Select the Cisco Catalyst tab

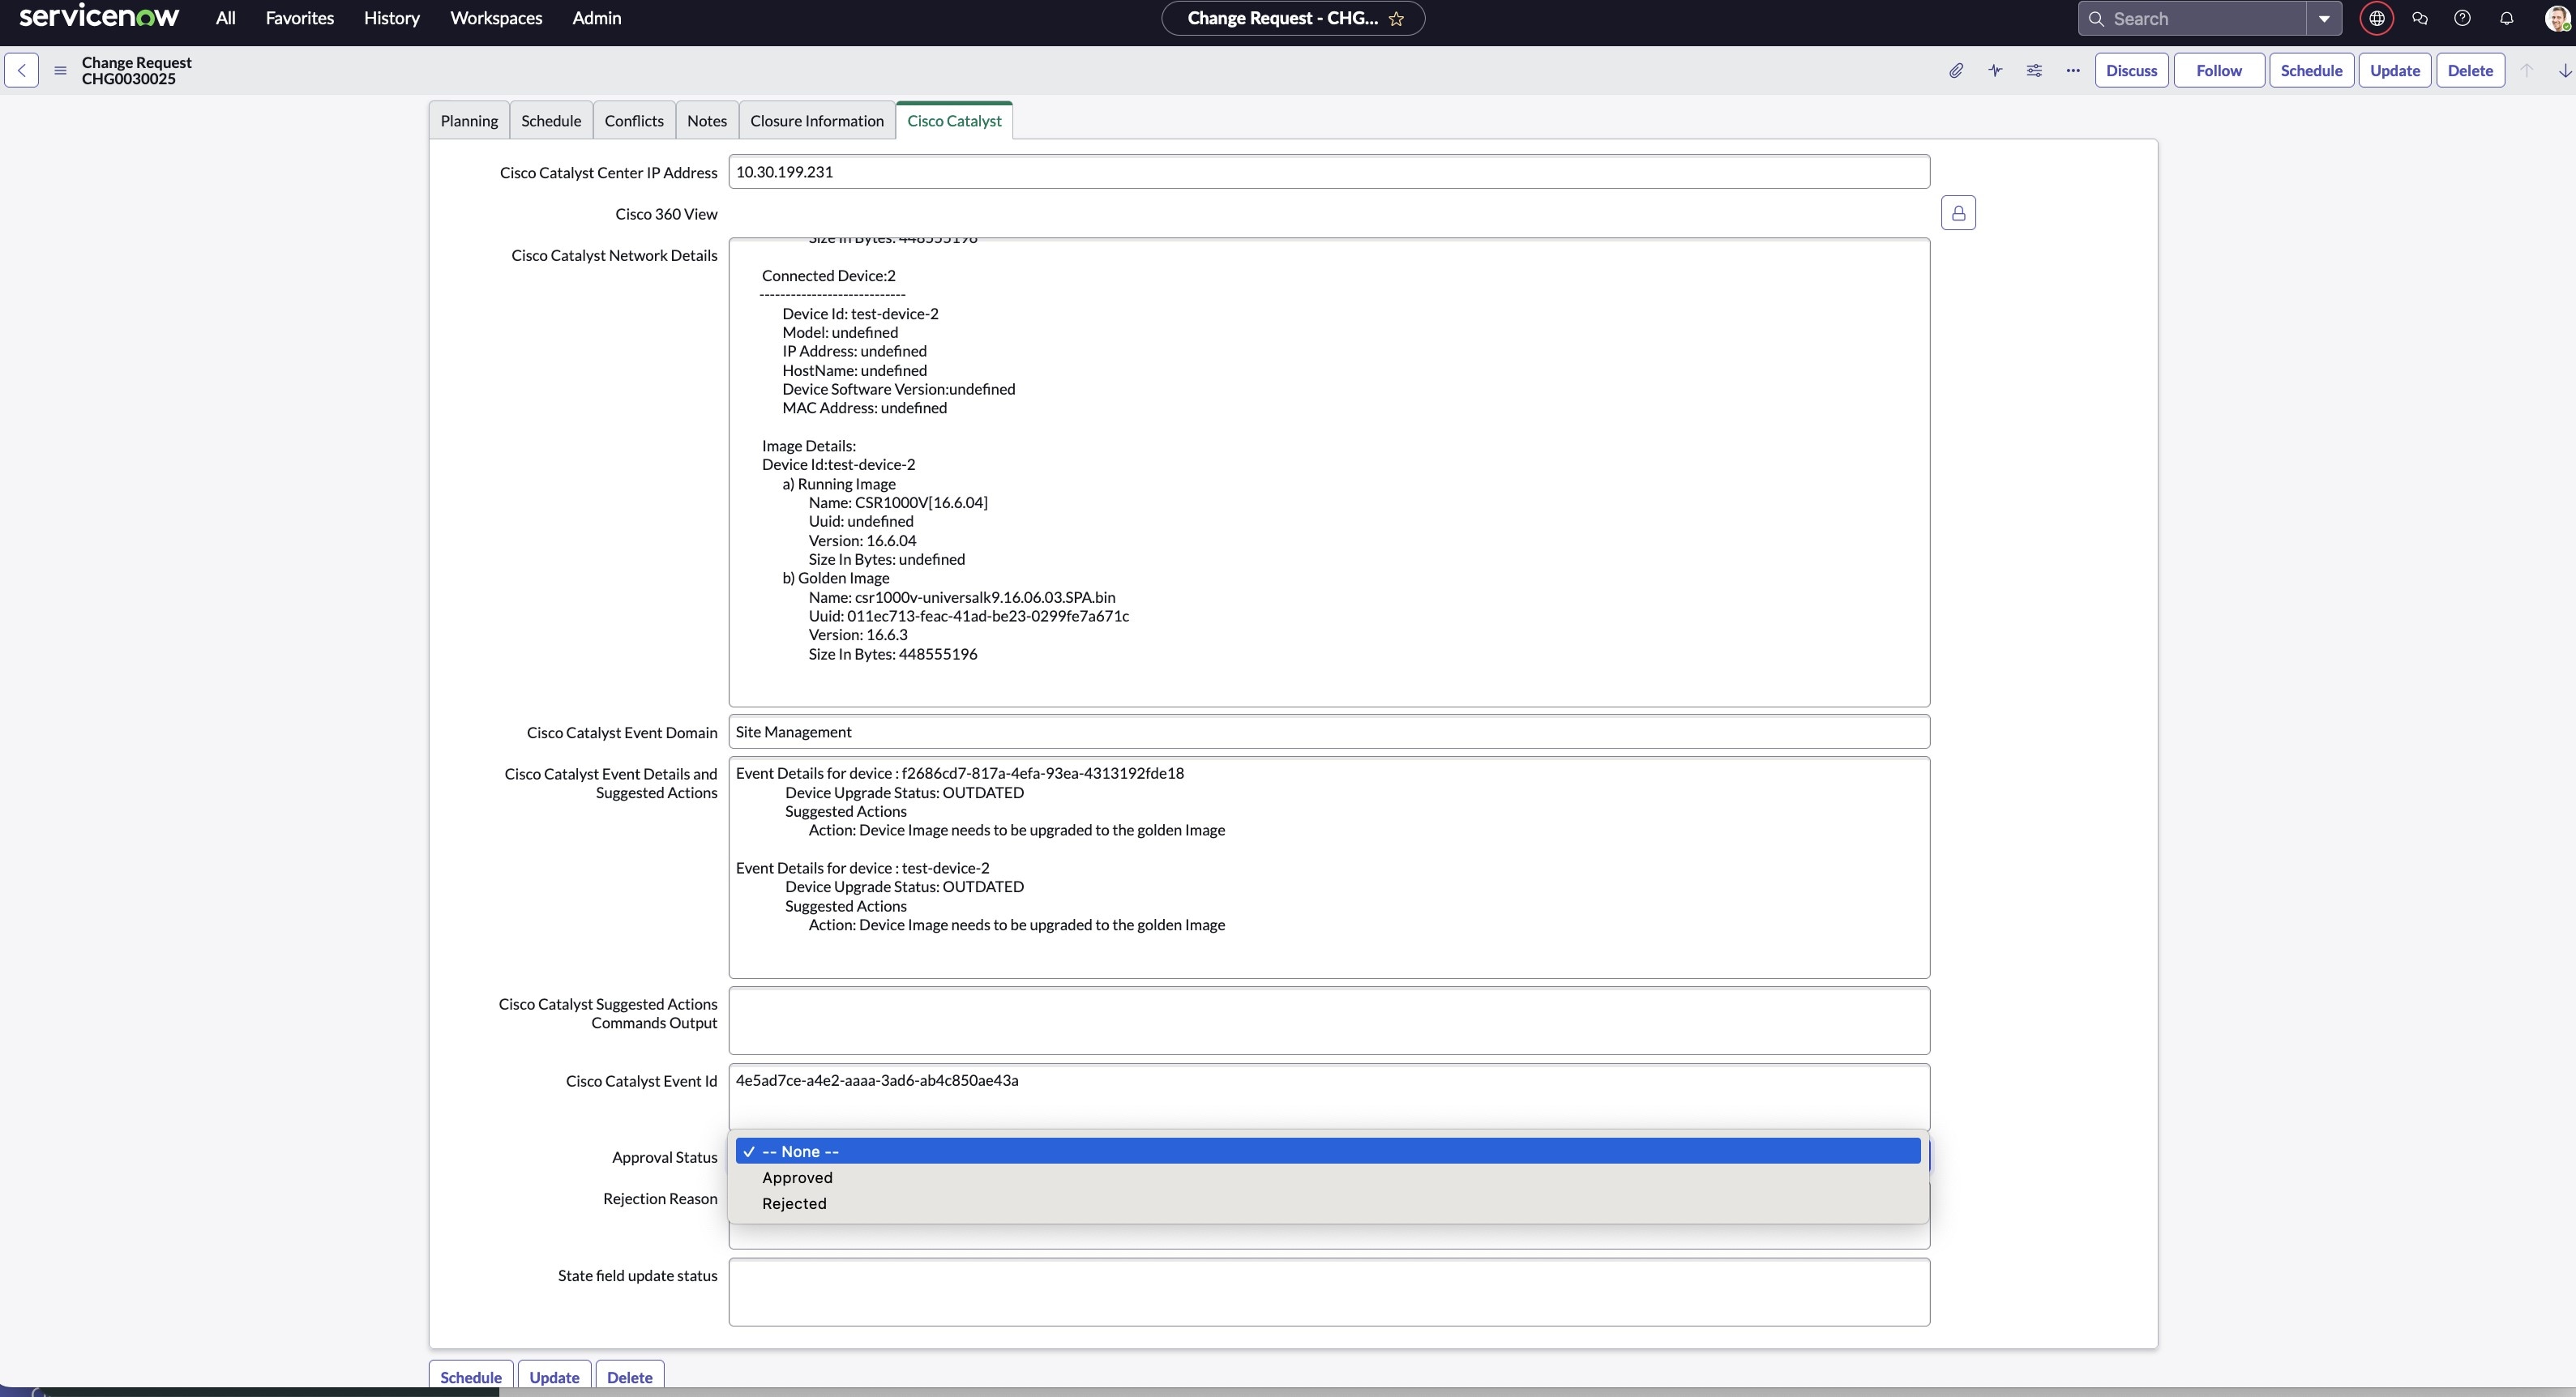pyautogui.click(x=954, y=120)
